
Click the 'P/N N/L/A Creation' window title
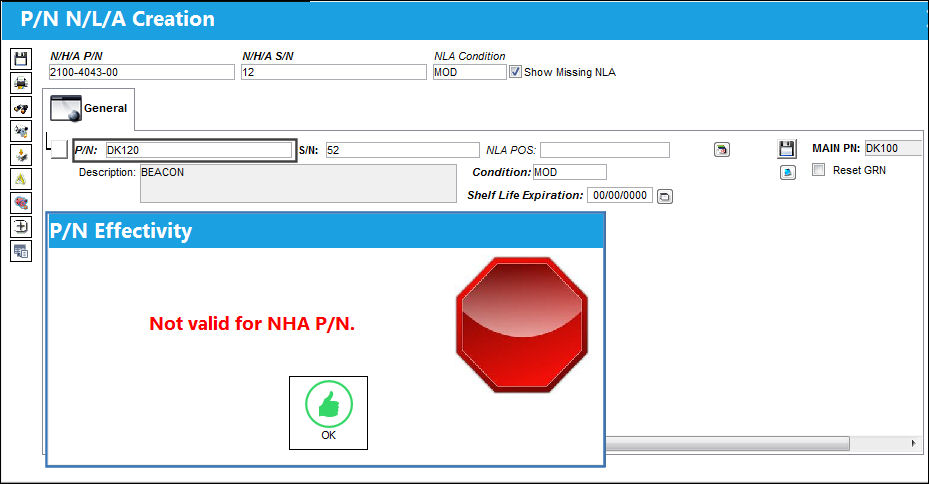(x=117, y=19)
